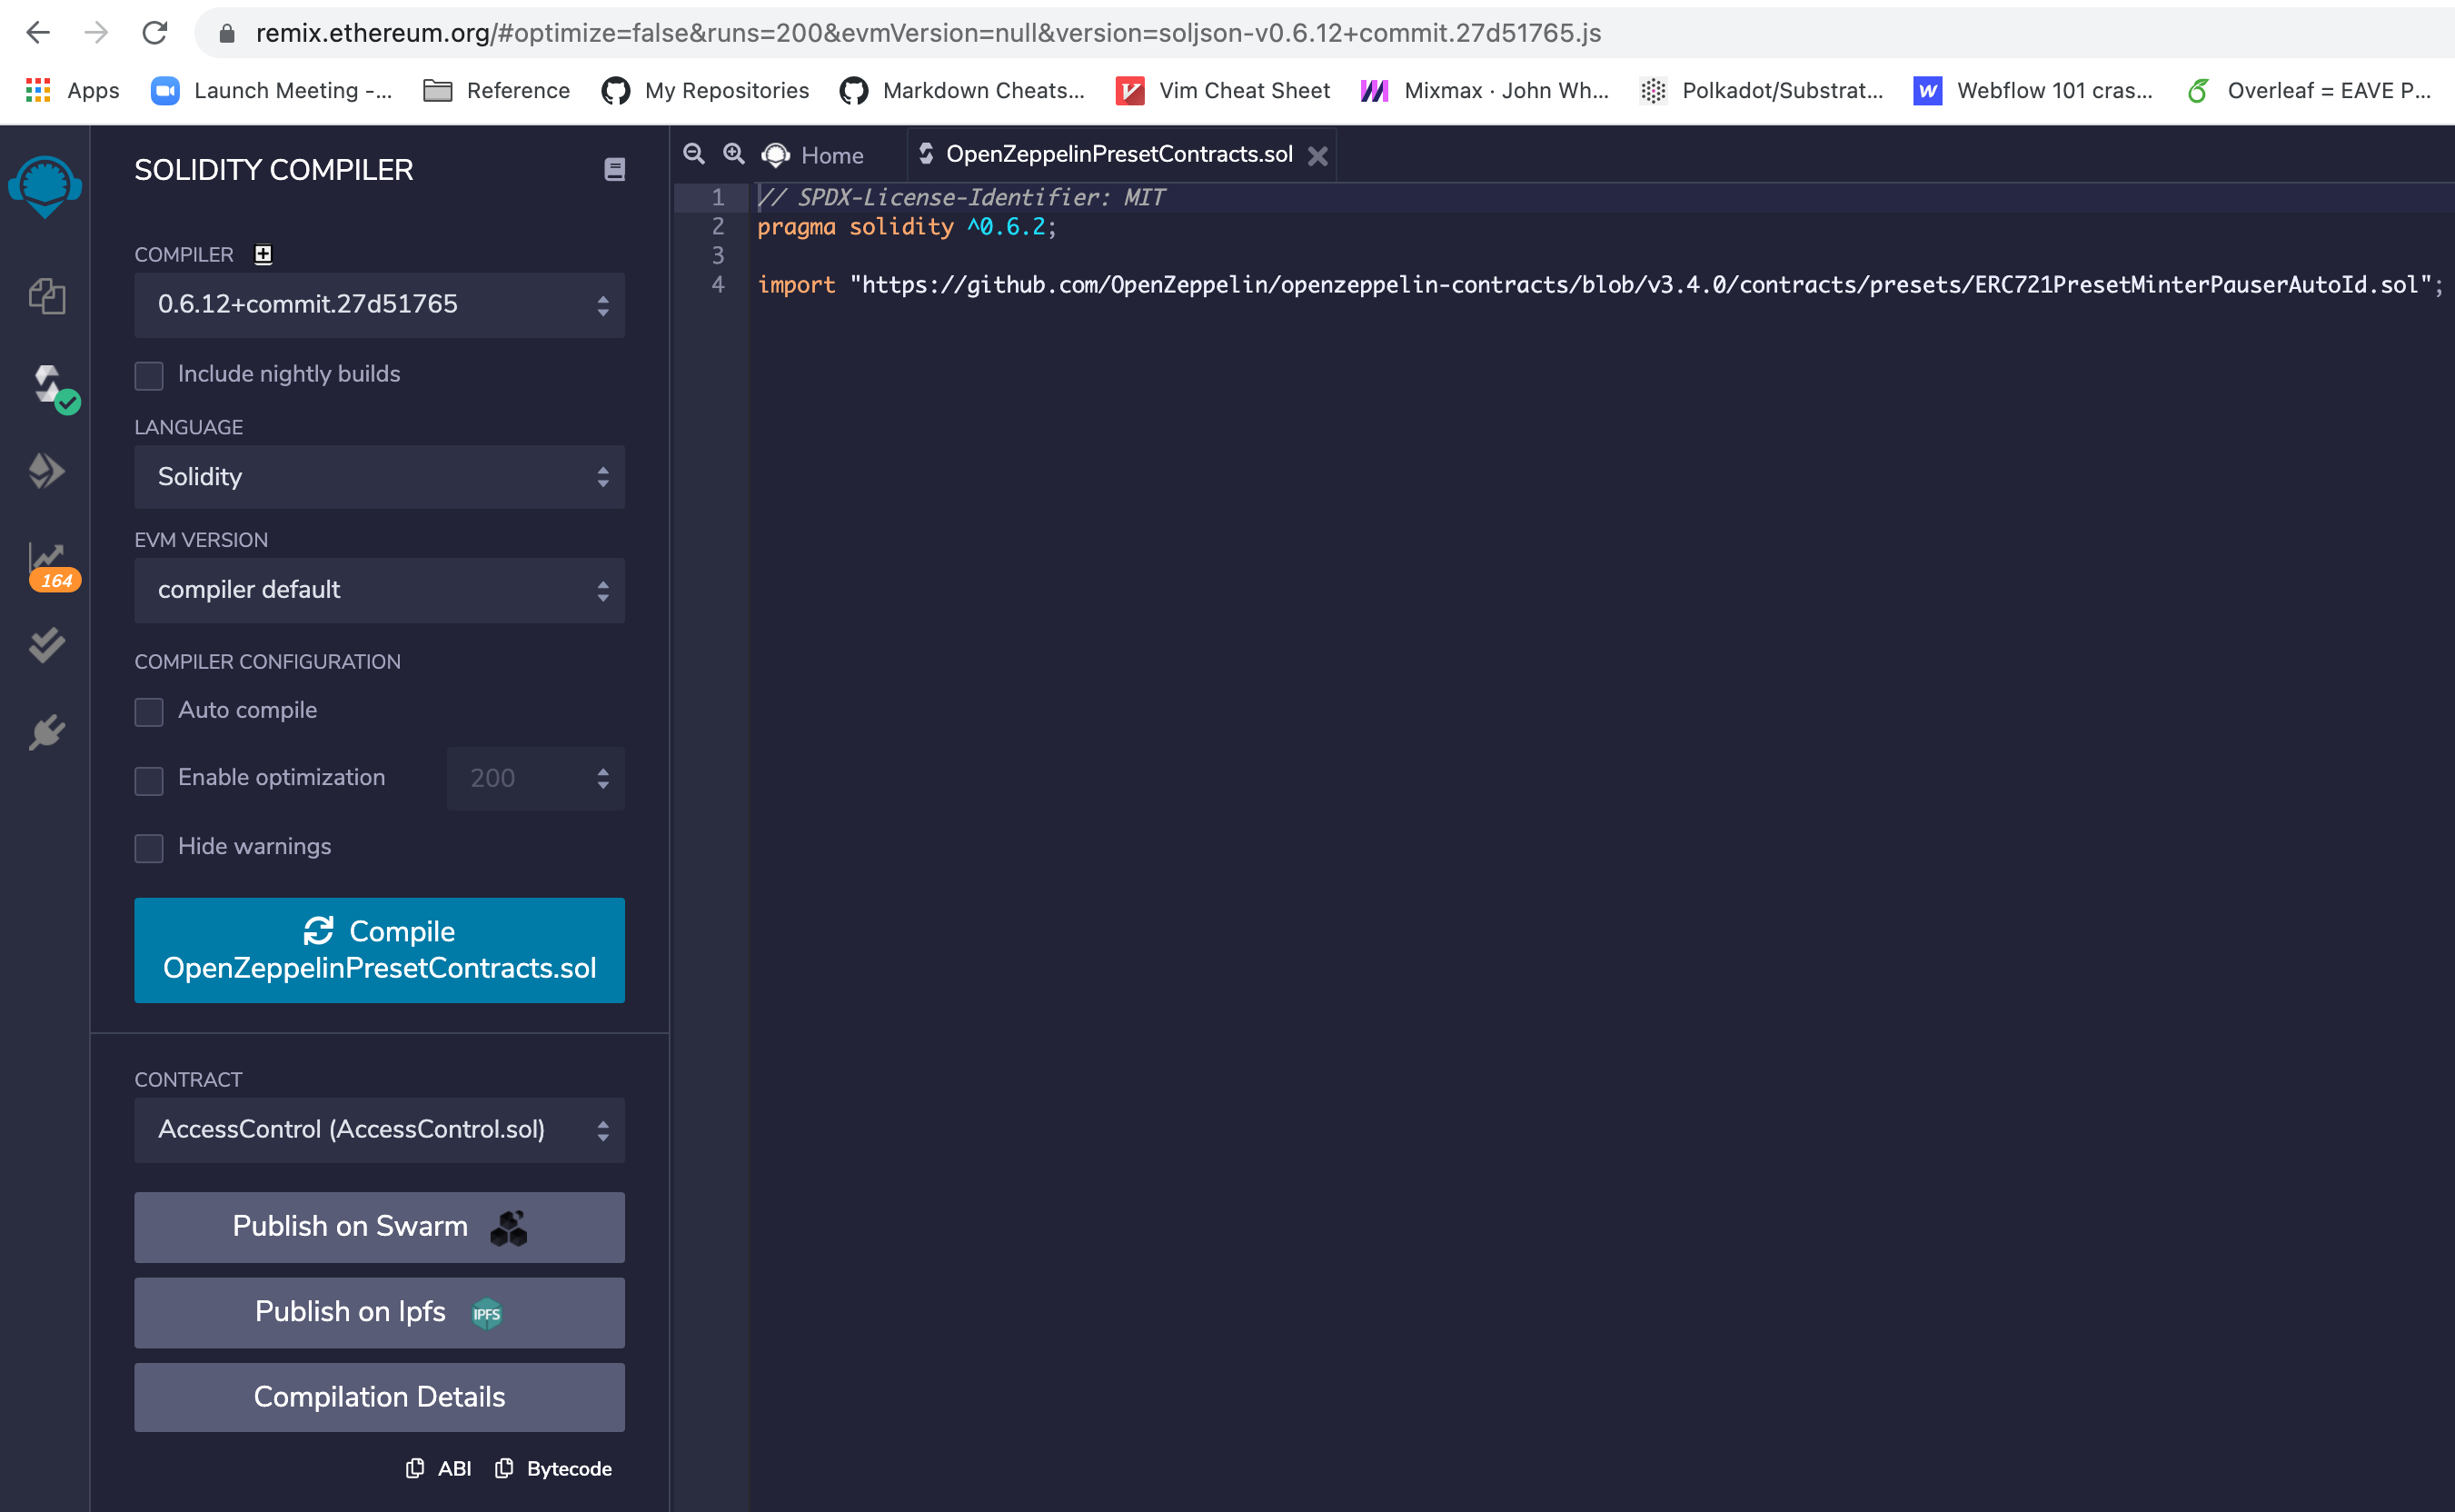Toggle the Auto compile checkbox
2455x1512 pixels.
click(149, 711)
